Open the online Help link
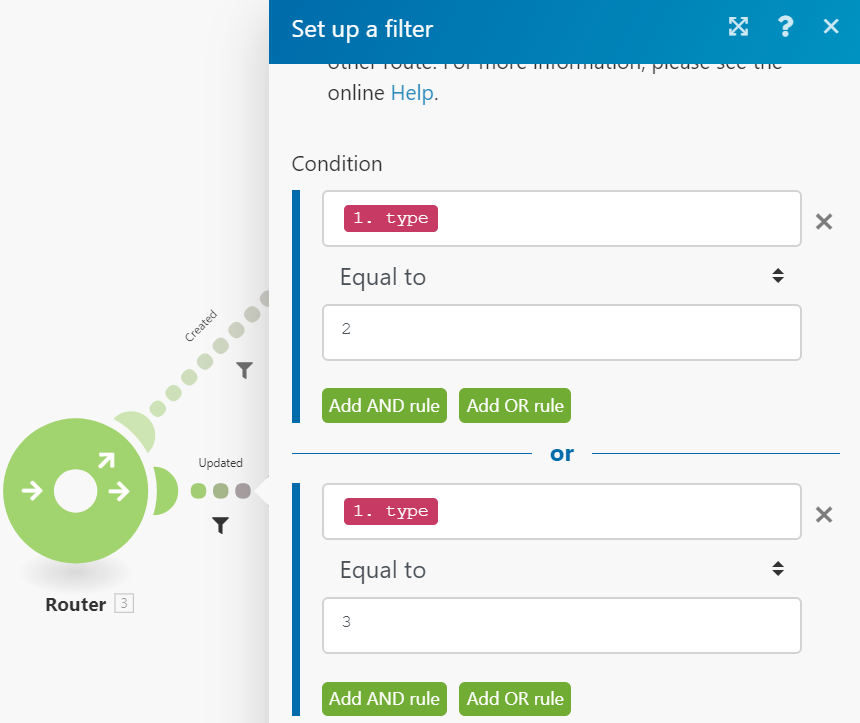 coord(412,93)
